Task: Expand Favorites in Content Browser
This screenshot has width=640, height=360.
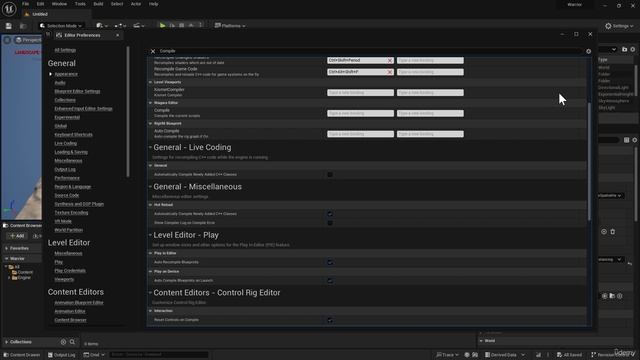Action: 7,248
